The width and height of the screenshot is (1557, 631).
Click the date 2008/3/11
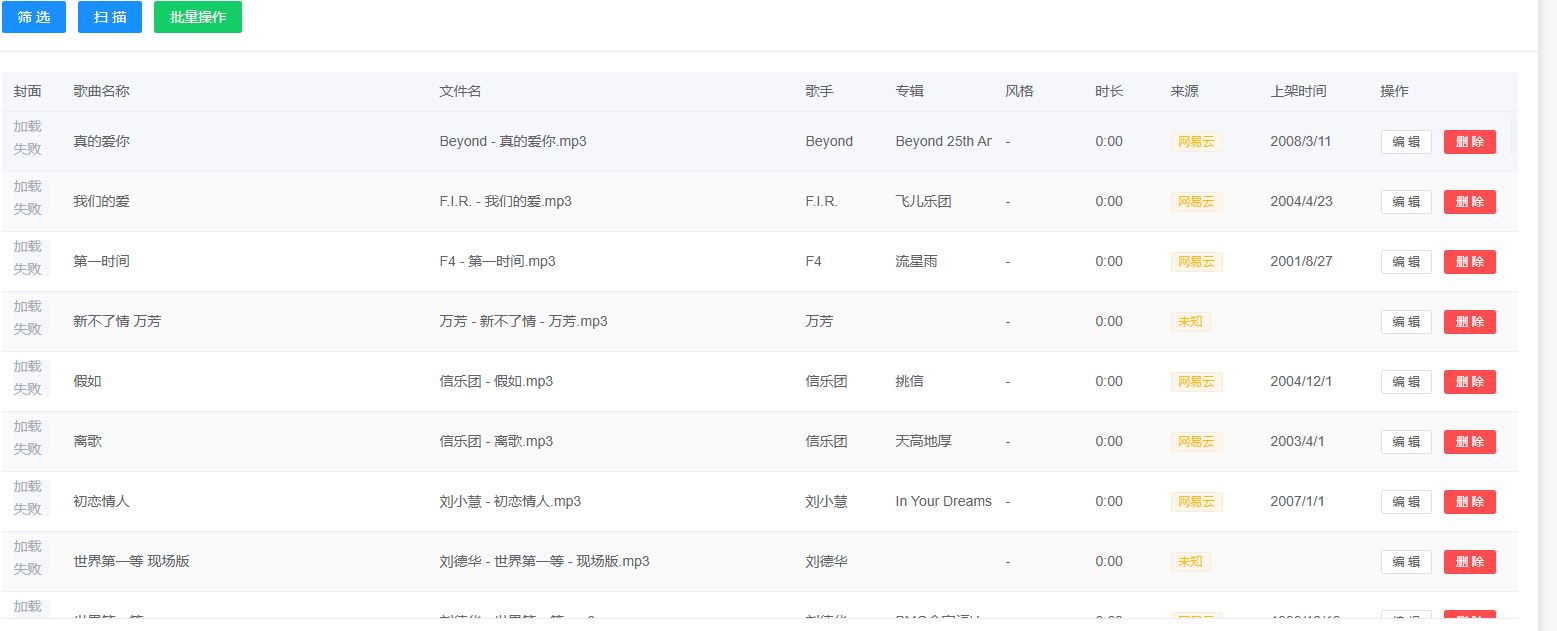pyautogui.click(x=1300, y=141)
